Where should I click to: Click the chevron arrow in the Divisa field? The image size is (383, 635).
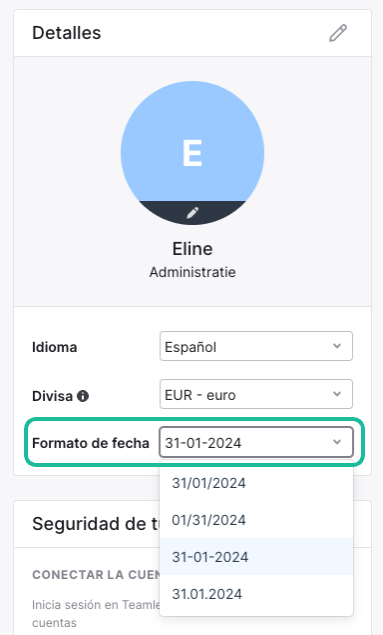(x=337, y=394)
